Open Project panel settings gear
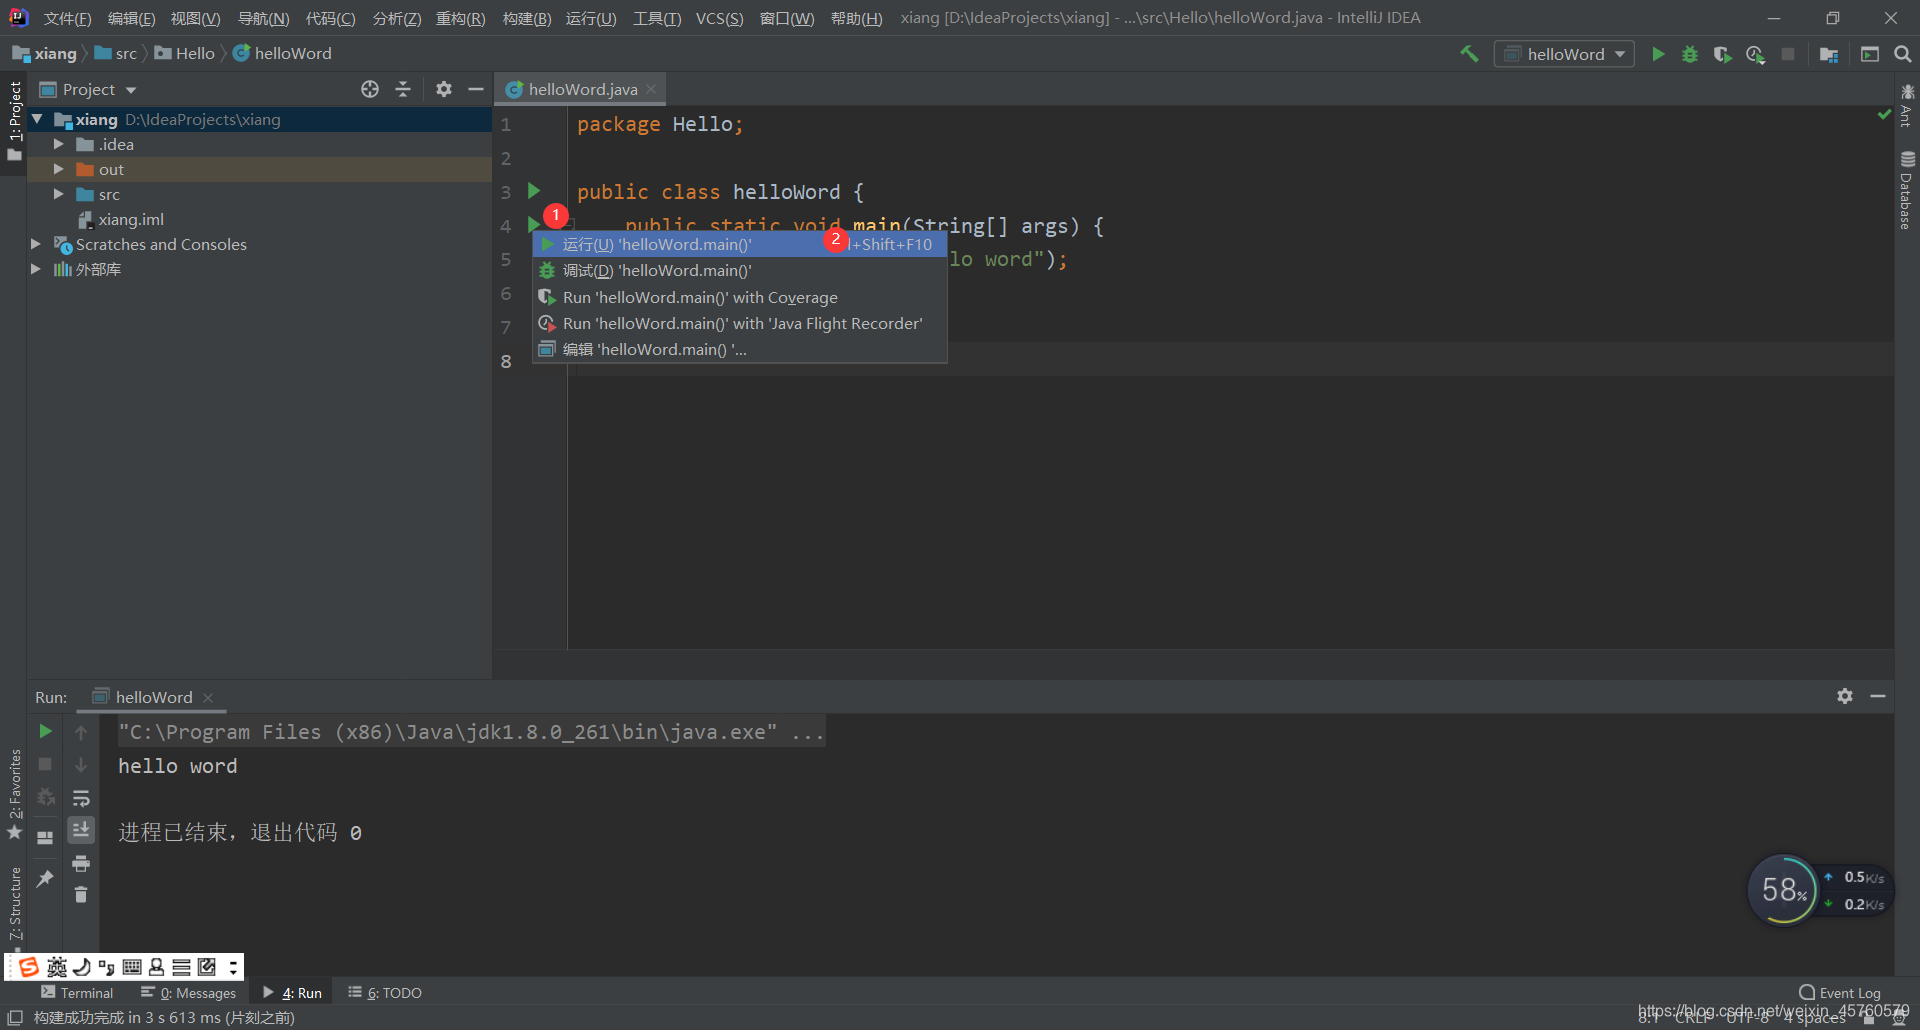Image resolution: width=1920 pixels, height=1030 pixels. [x=444, y=89]
